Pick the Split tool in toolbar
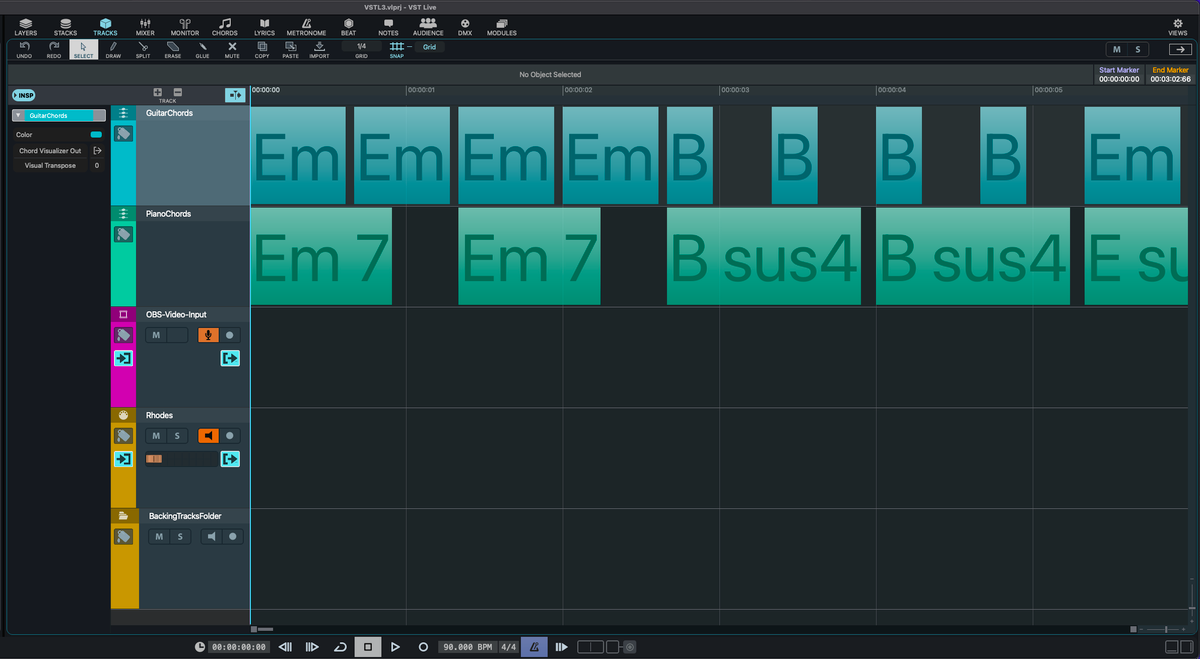Viewport: 1200px width, 659px height. point(143,49)
